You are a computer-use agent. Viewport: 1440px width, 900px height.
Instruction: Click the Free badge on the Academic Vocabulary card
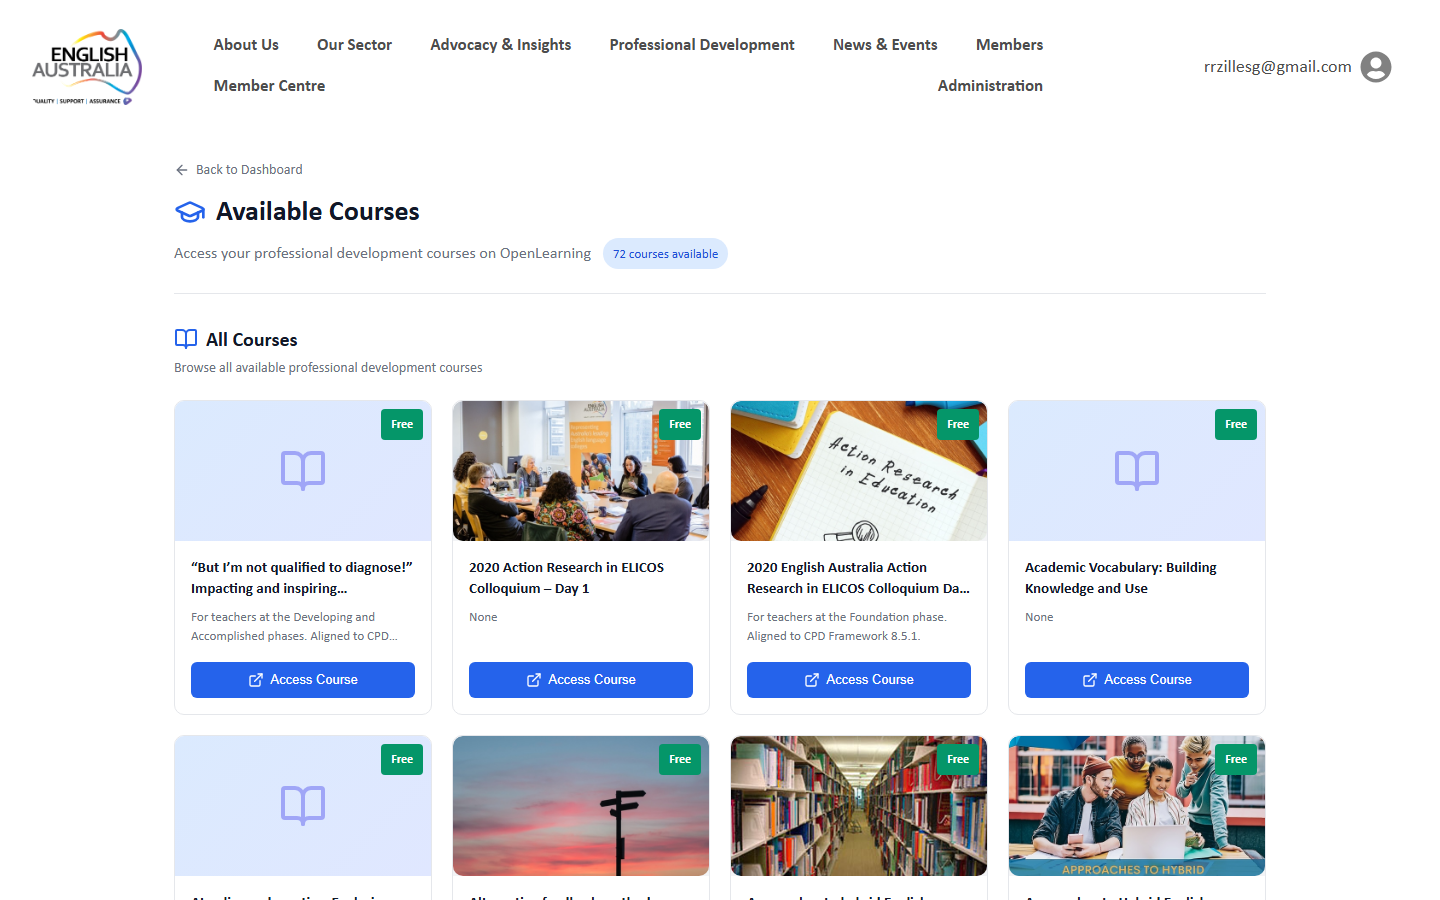1236,425
